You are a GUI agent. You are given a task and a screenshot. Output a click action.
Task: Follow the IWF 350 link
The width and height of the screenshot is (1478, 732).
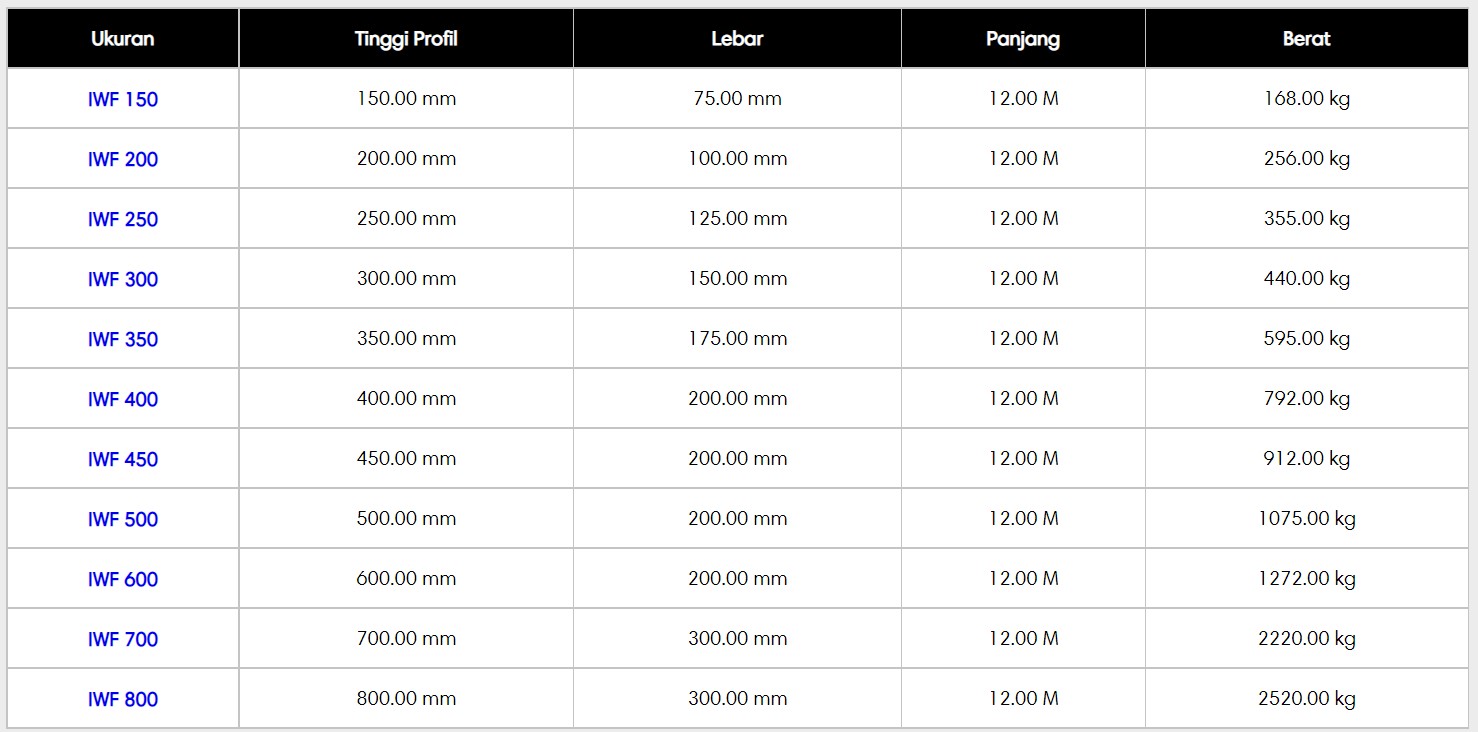point(123,339)
